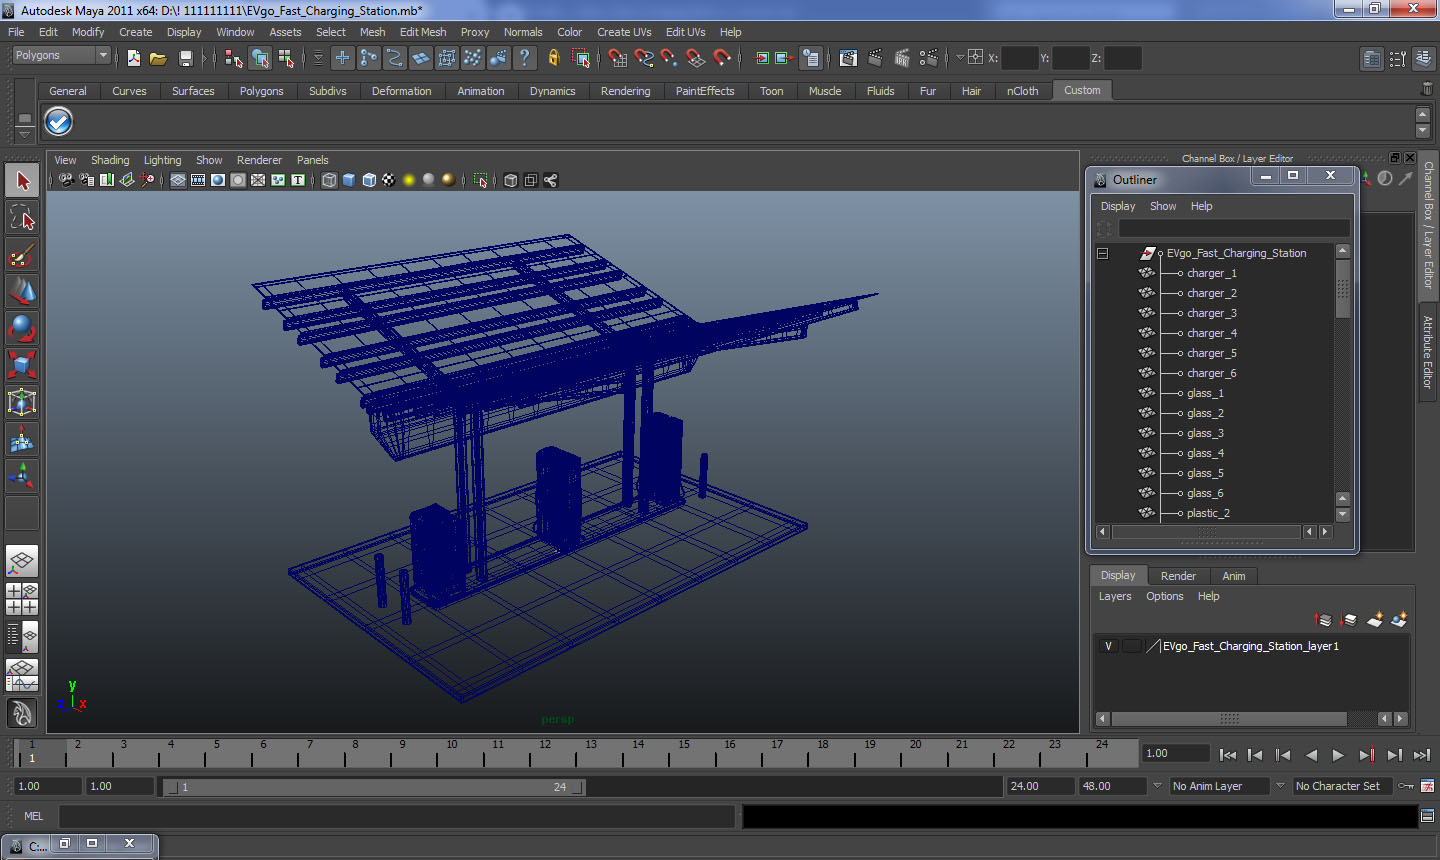Viewport: 1440px width, 860px height.
Task: Open the Polygons menu set dropdown
Action: pyautogui.click(x=61, y=56)
